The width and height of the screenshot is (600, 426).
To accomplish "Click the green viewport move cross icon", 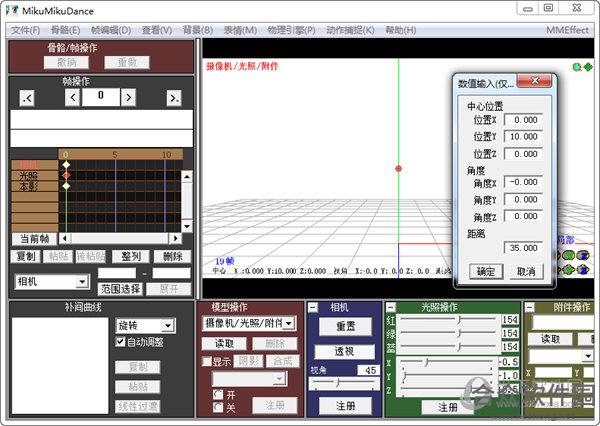I will pos(587,67).
